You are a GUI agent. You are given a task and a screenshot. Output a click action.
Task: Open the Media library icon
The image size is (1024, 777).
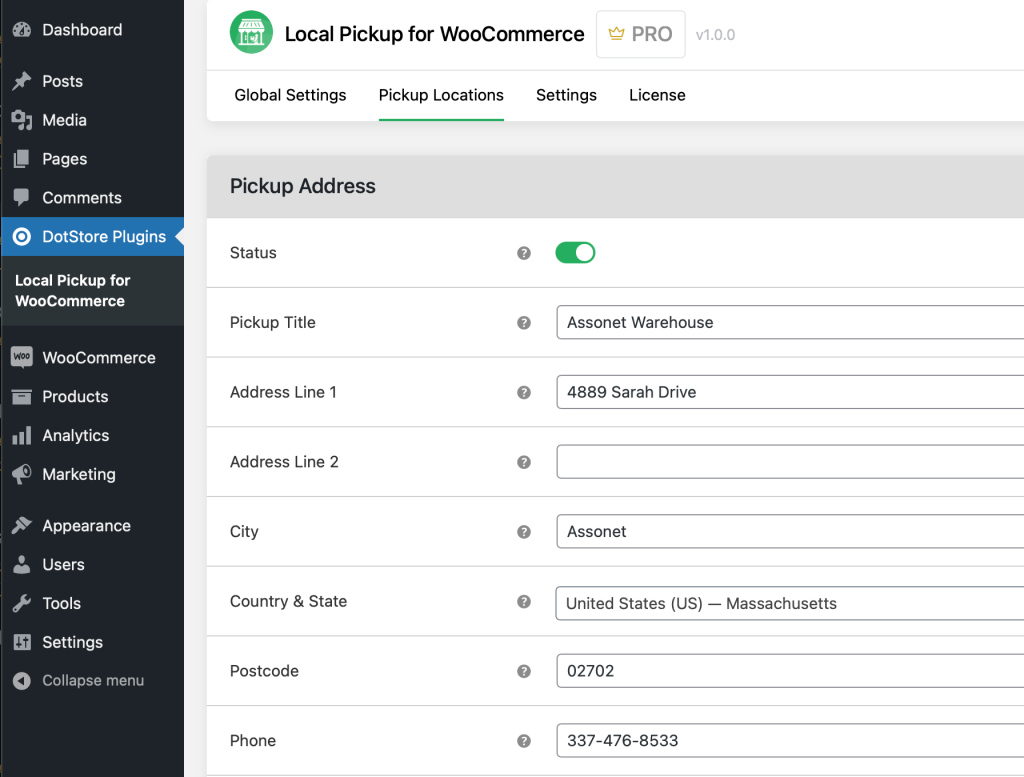click(24, 119)
